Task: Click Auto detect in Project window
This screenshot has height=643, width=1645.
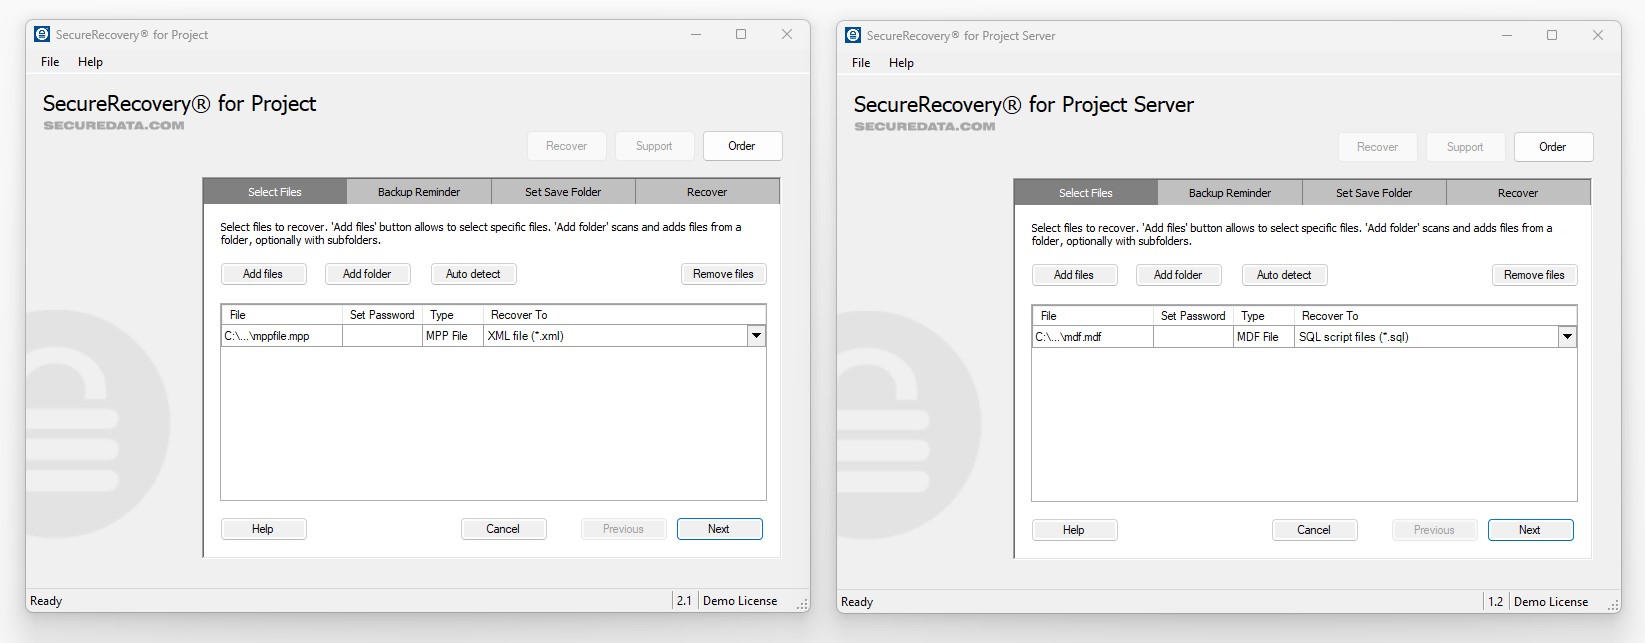Action: [x=473, y=274]
